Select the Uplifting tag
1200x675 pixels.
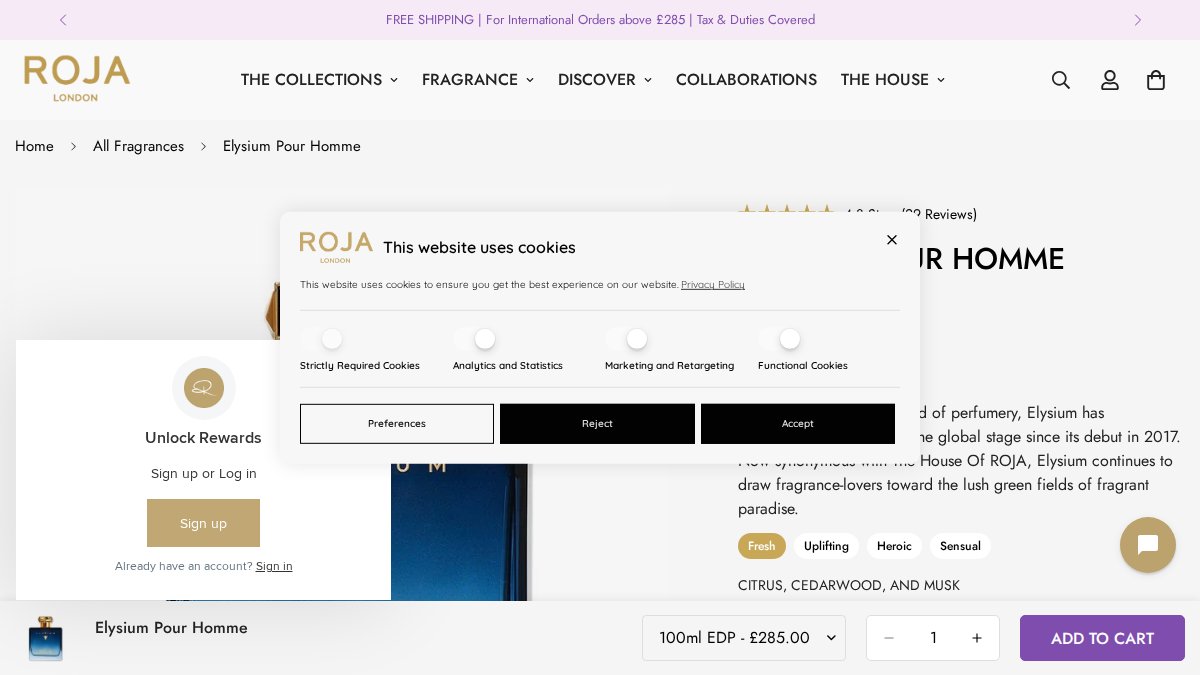826,546
